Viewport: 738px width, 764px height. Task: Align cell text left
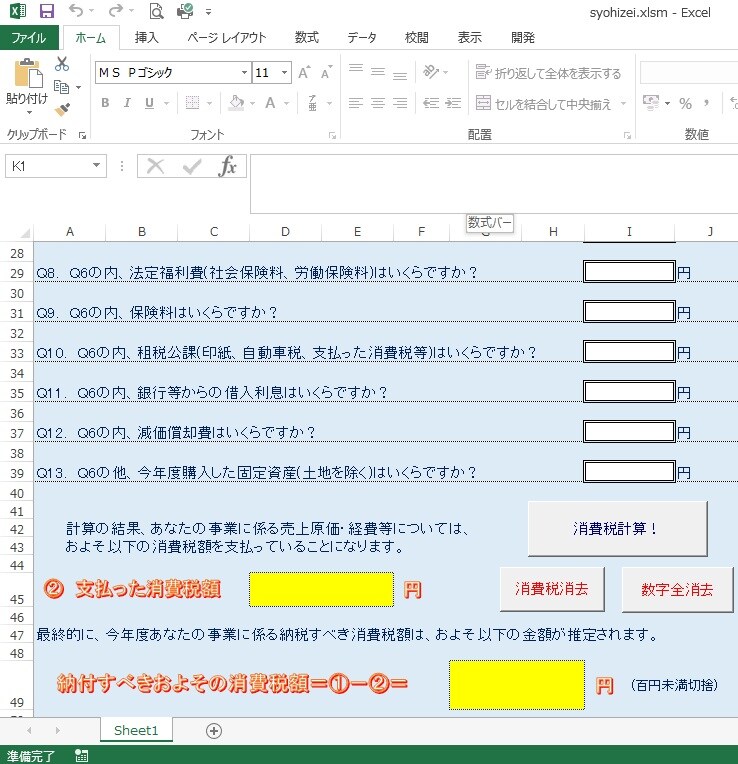click(356, 103)
